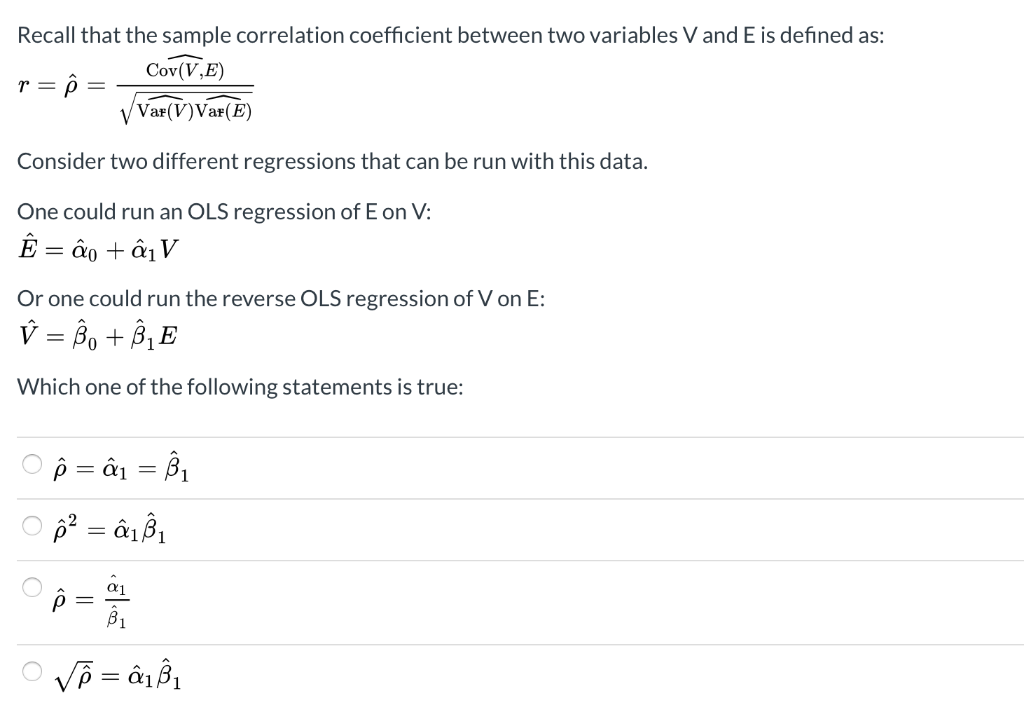Click the Var(V)Var(E) square root denominator
This screenshot has width=1024, height=719.
(x=186, y=108)
